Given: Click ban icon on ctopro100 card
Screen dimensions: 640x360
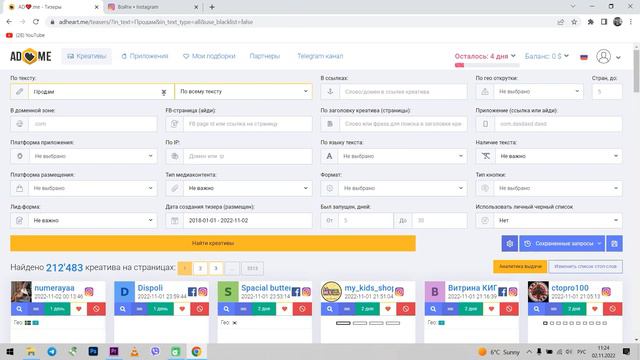Looking at the screenshot, I should coord(613,309).
